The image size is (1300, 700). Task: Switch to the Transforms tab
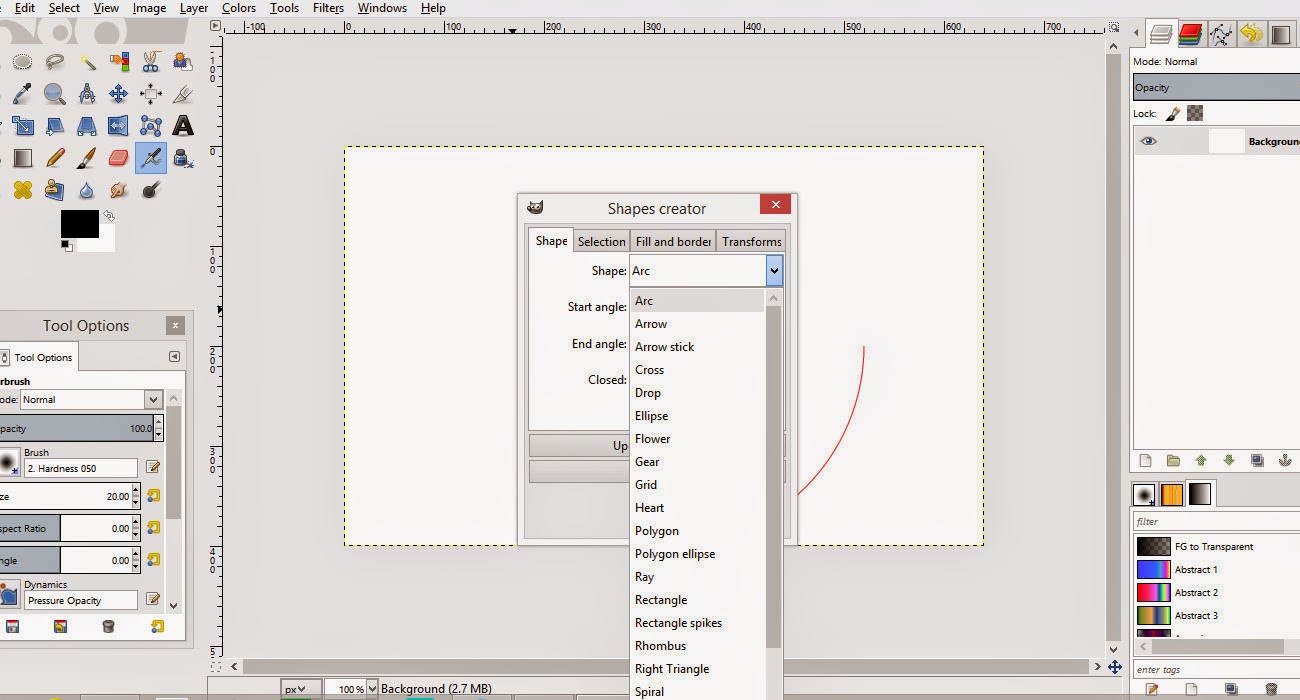(751, 241)
